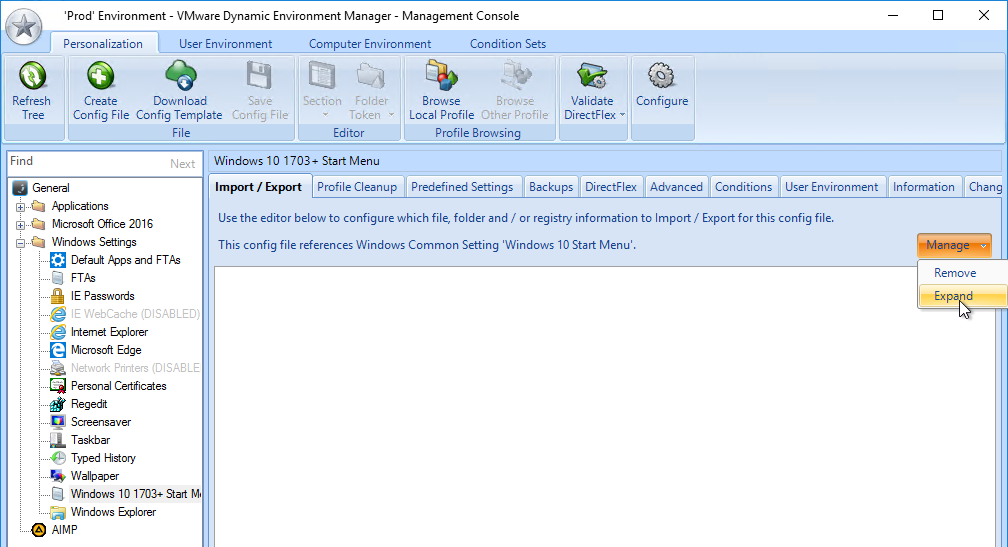Open the Conditions tab

tap(743, 186)
